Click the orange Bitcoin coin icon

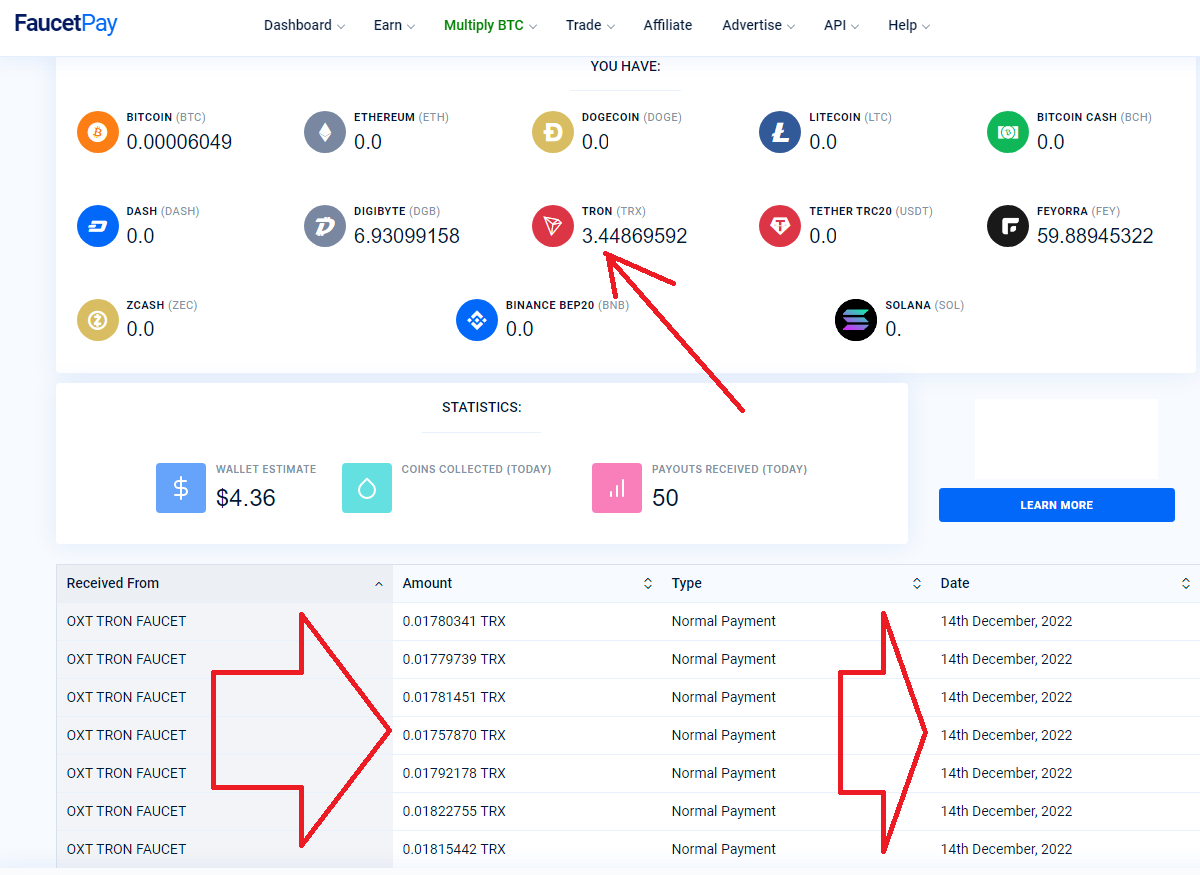(x=98, y=132)
